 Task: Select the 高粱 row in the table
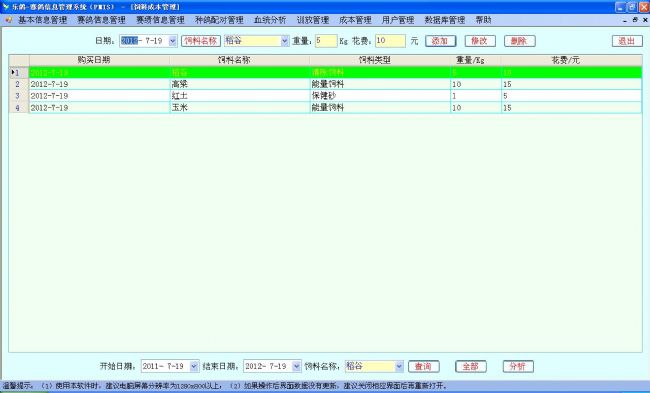[325, 84]
